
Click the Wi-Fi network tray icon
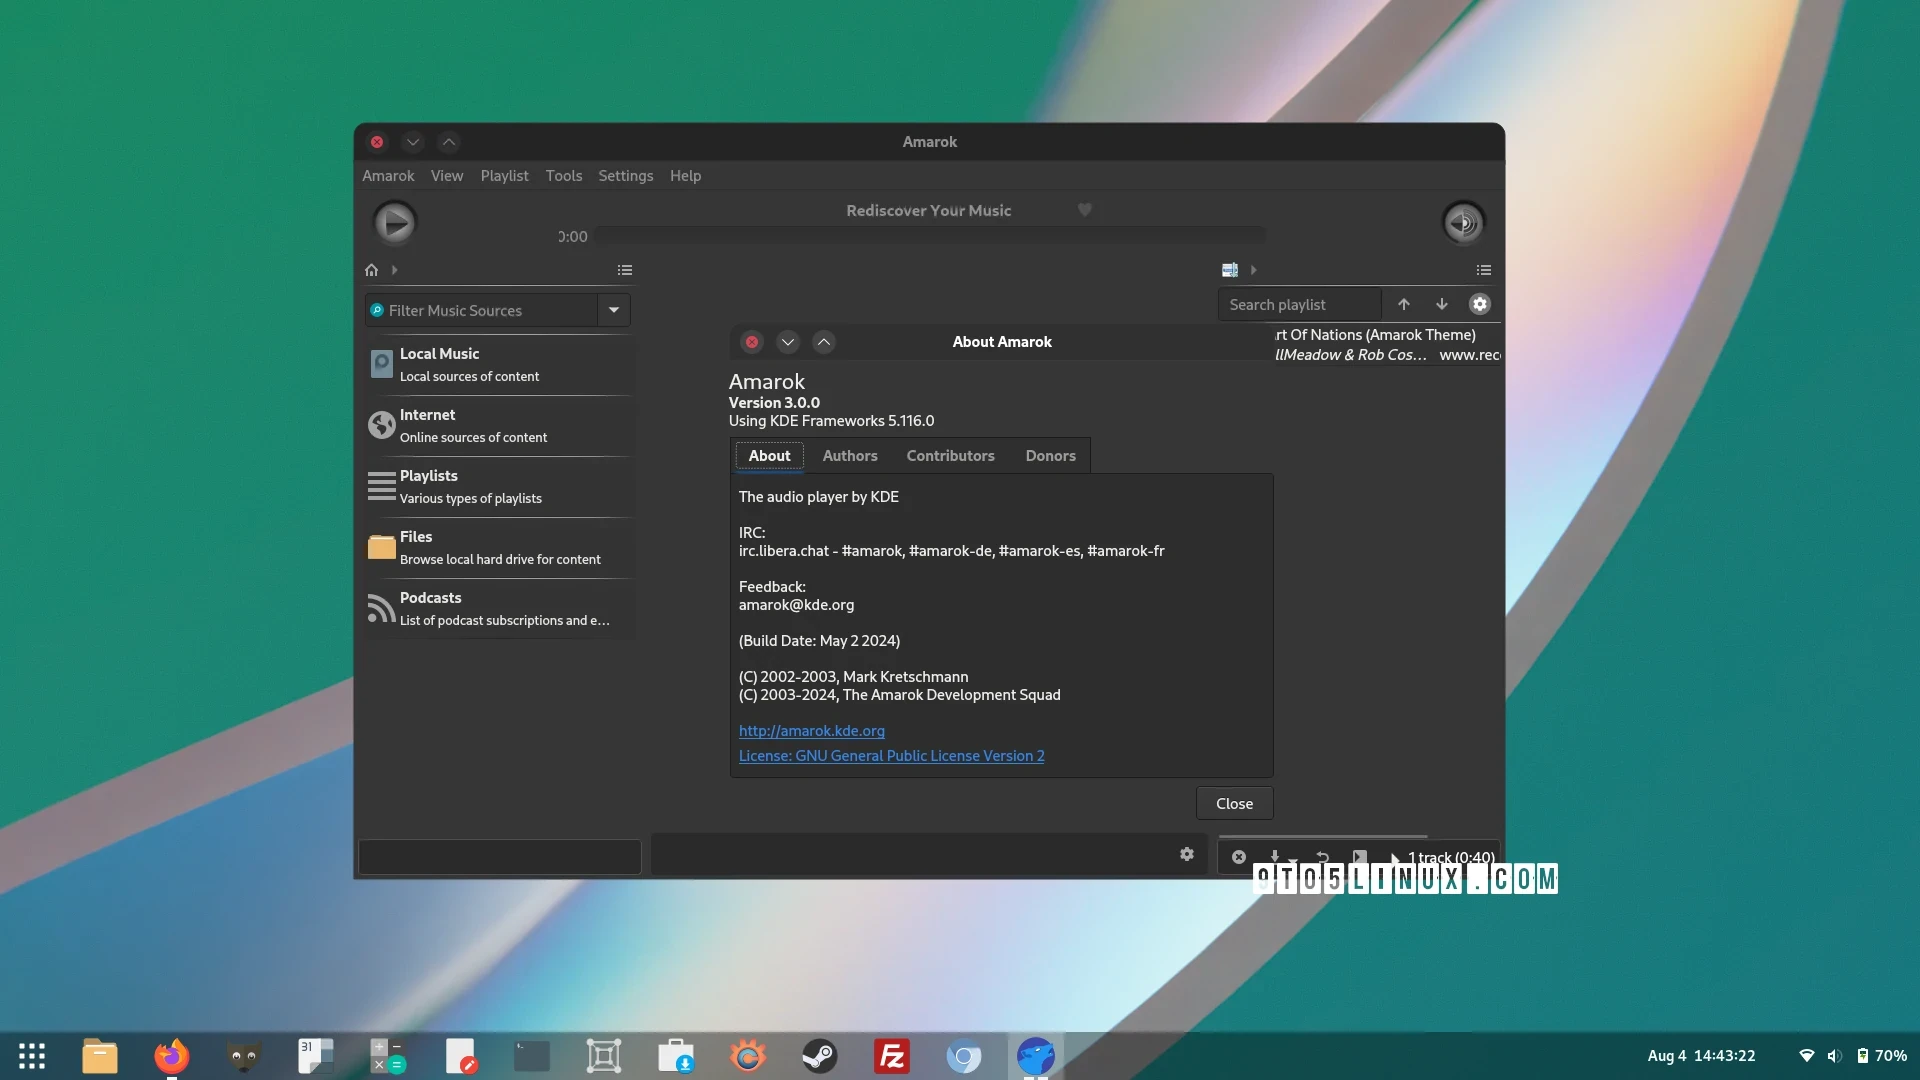point(1806,1056)
